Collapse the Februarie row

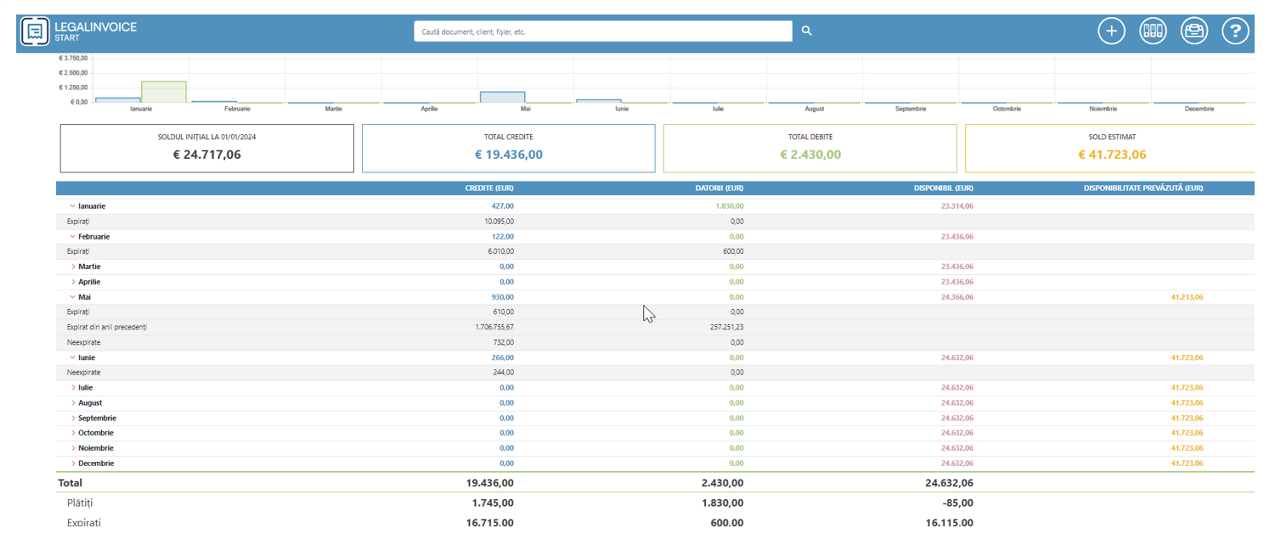(x=73, y=237)
